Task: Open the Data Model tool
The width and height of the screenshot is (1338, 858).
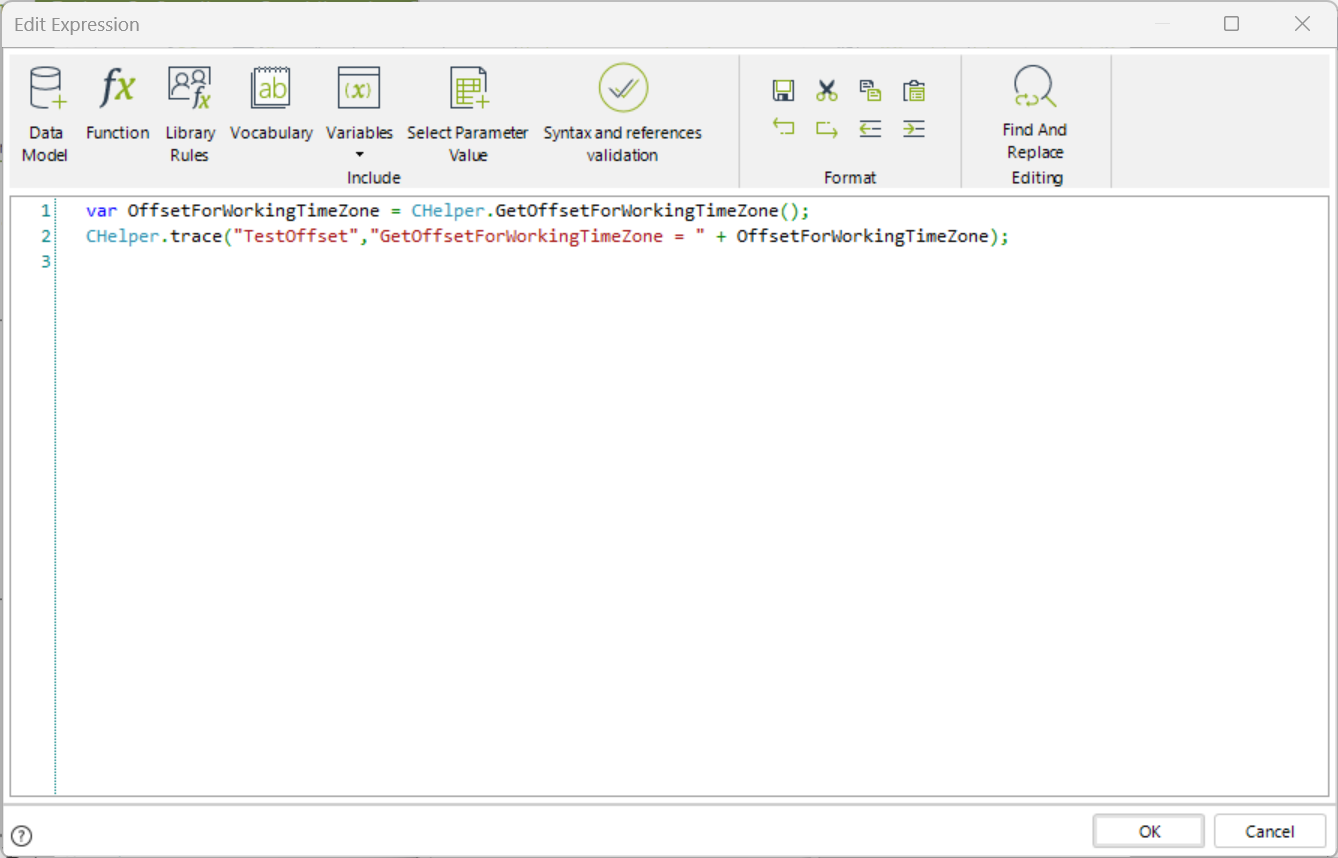Action: coord(45,114)
